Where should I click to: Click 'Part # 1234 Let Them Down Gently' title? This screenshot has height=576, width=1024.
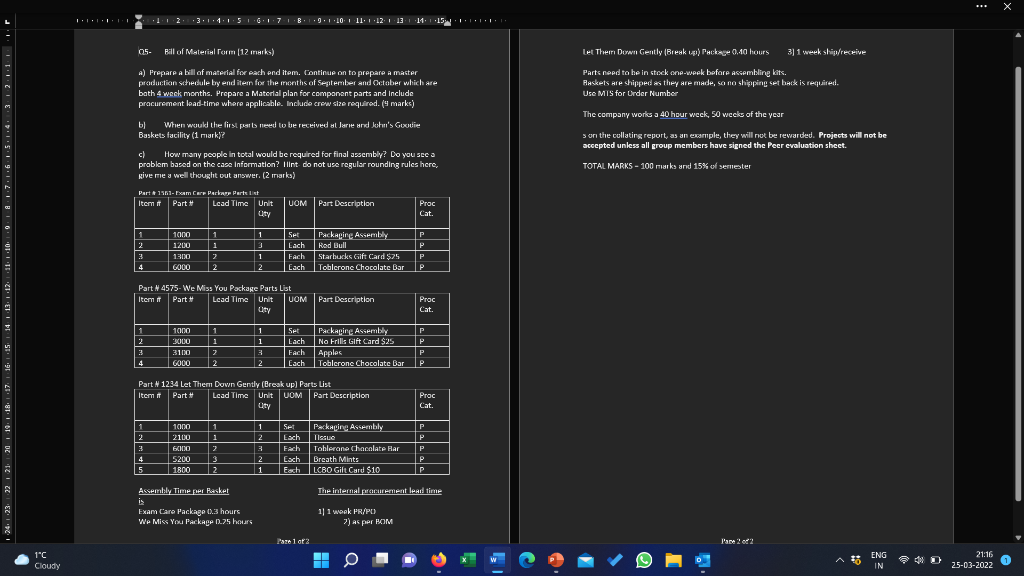point(234,384)
